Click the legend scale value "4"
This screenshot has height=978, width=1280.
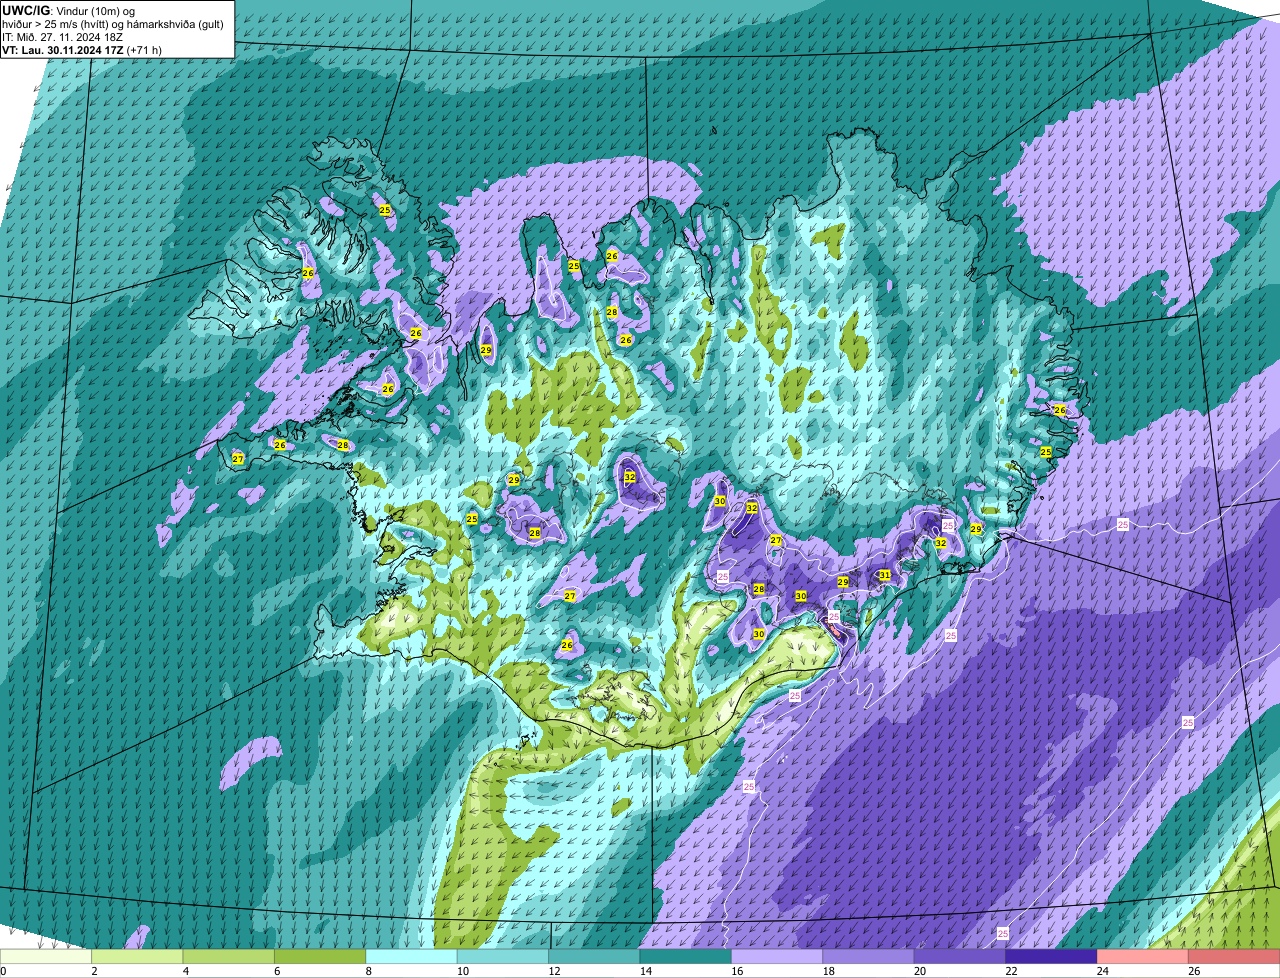pyautogui.click(x=185, y=971)
